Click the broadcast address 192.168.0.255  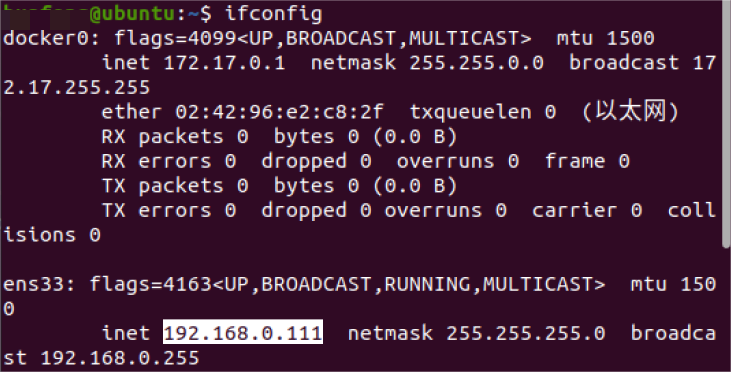[120, 358]
